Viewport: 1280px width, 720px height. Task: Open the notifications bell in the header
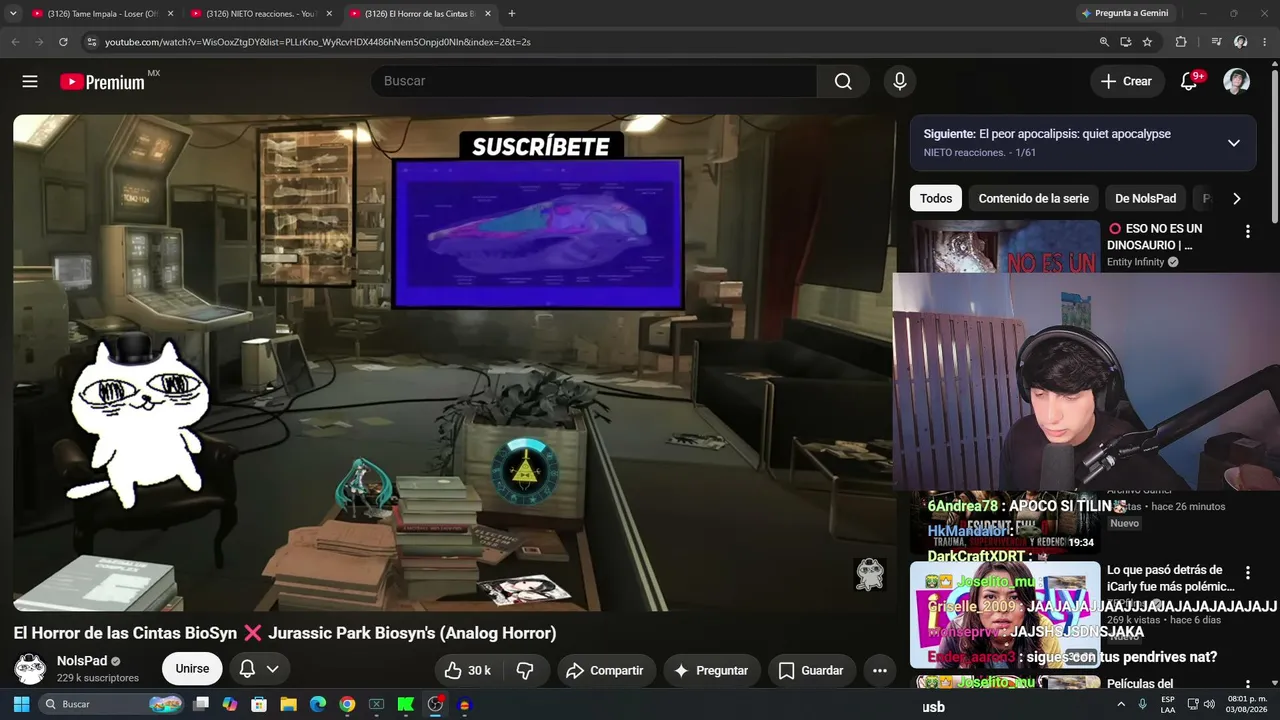[1189, 81]
